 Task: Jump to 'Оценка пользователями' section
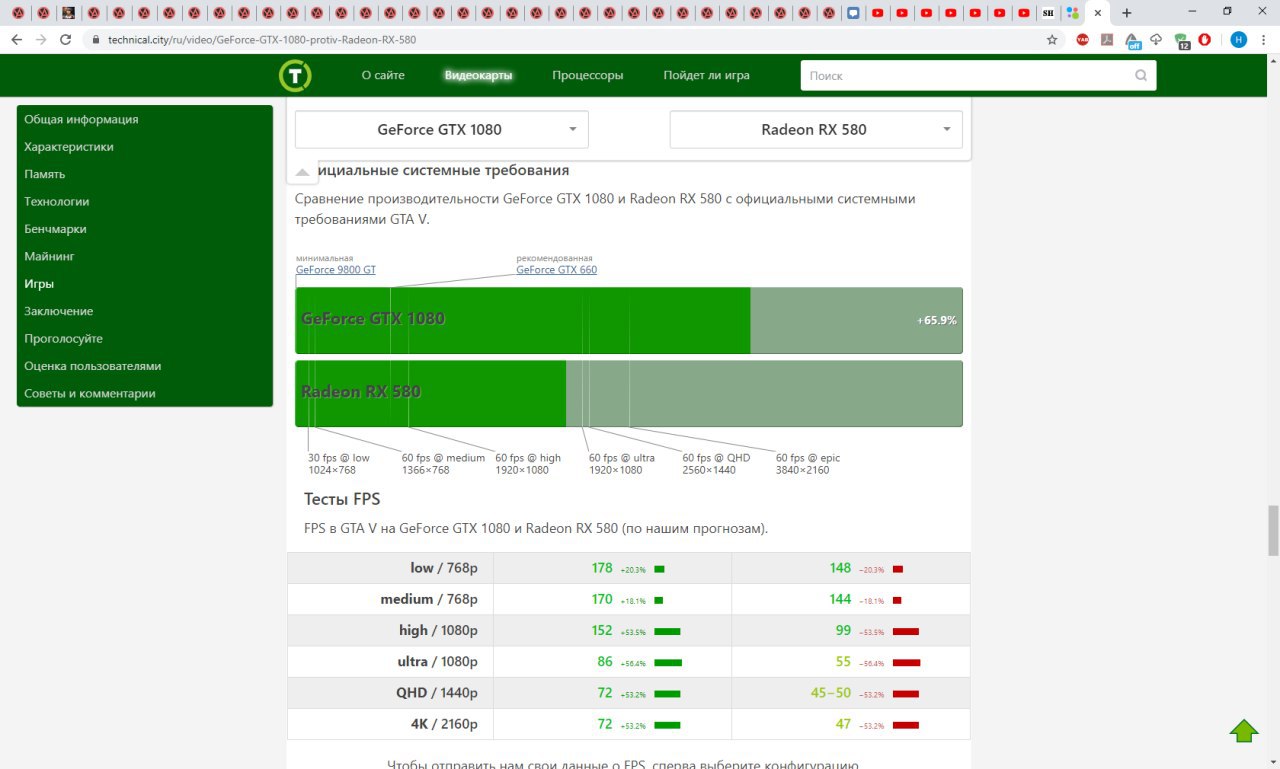[93, 366]
